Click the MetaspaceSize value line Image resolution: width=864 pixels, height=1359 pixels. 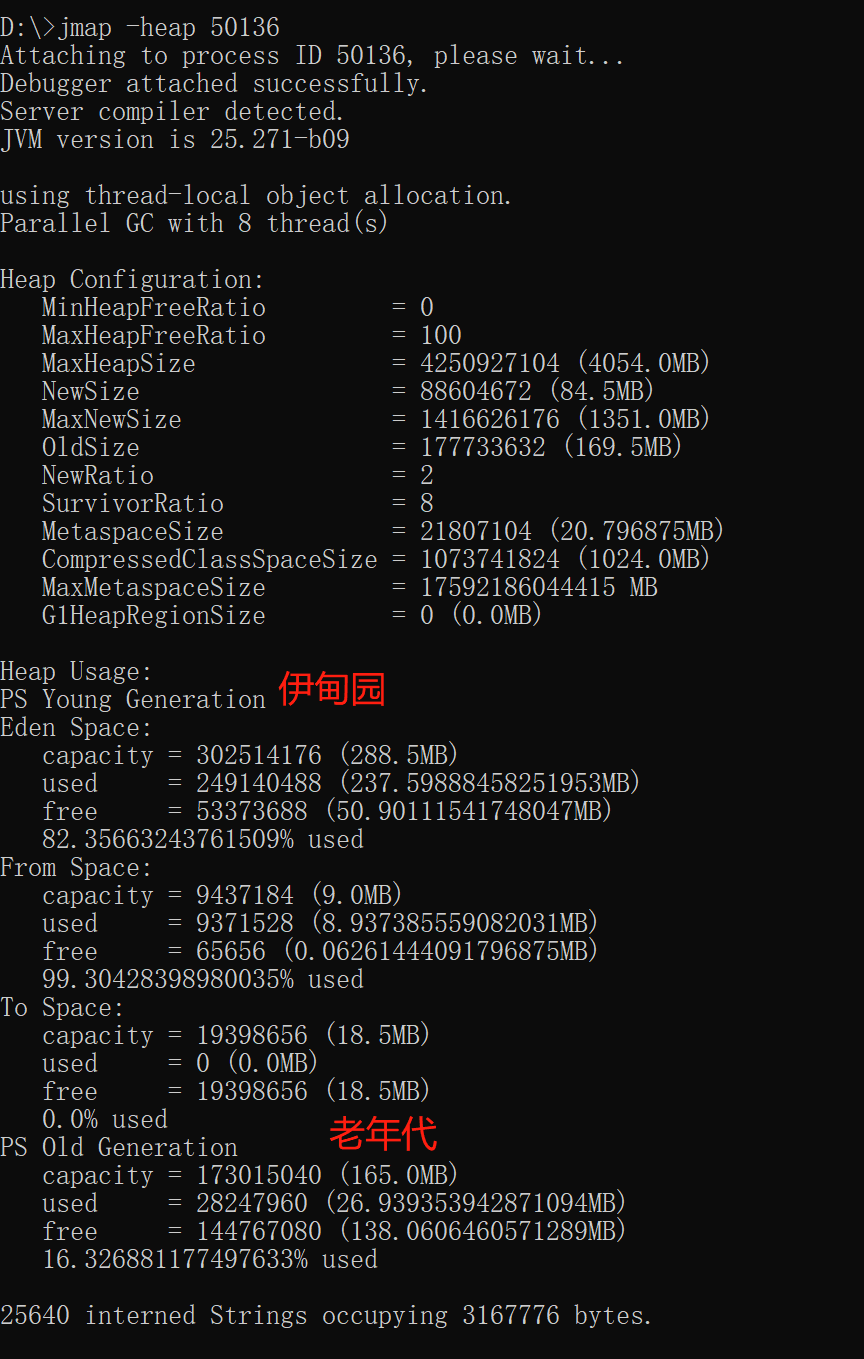click(382, 531)
